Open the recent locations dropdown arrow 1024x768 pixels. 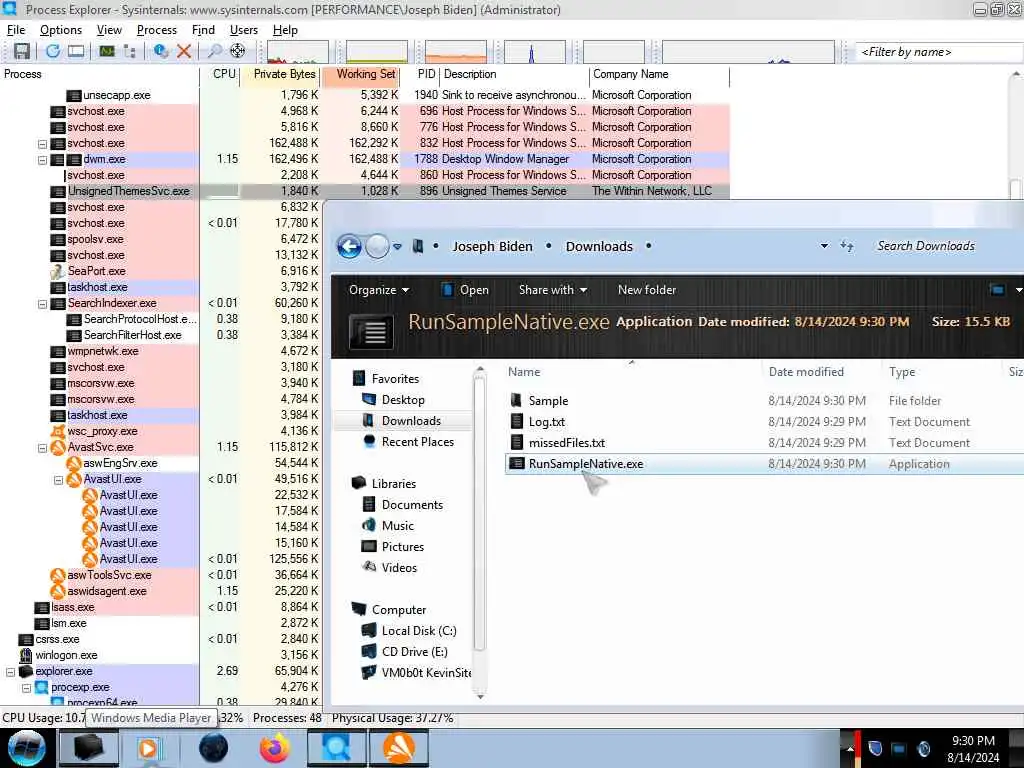click(398, 247)
